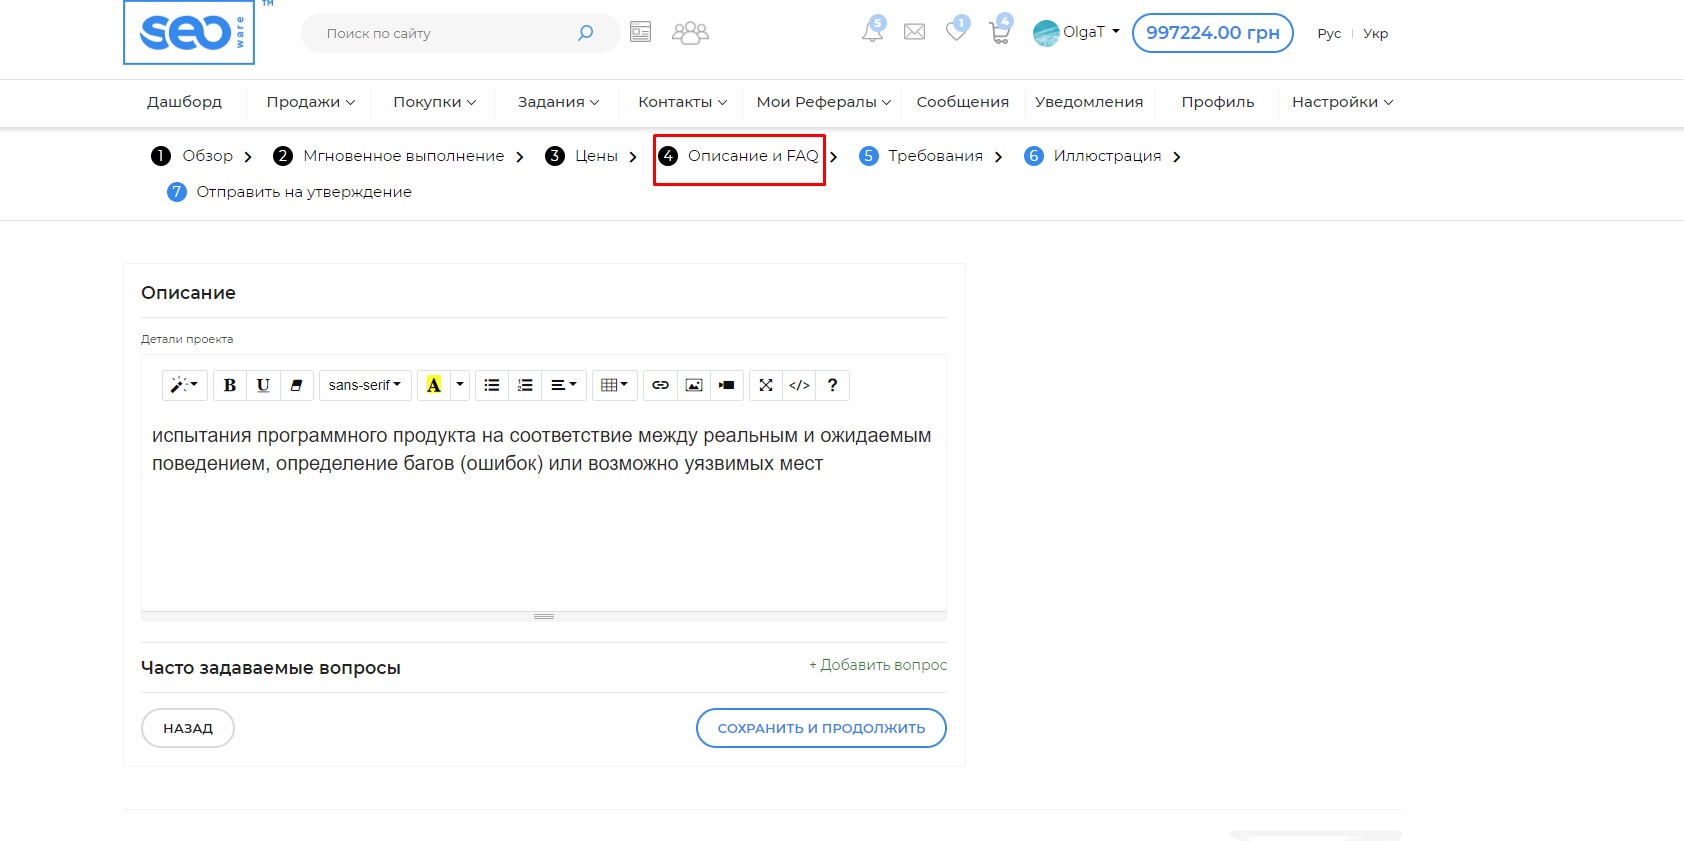Image resolution: width=1684 pixels, height=841 pixels.
Task: Open the shopping cart icon
Action: (999, 33)
